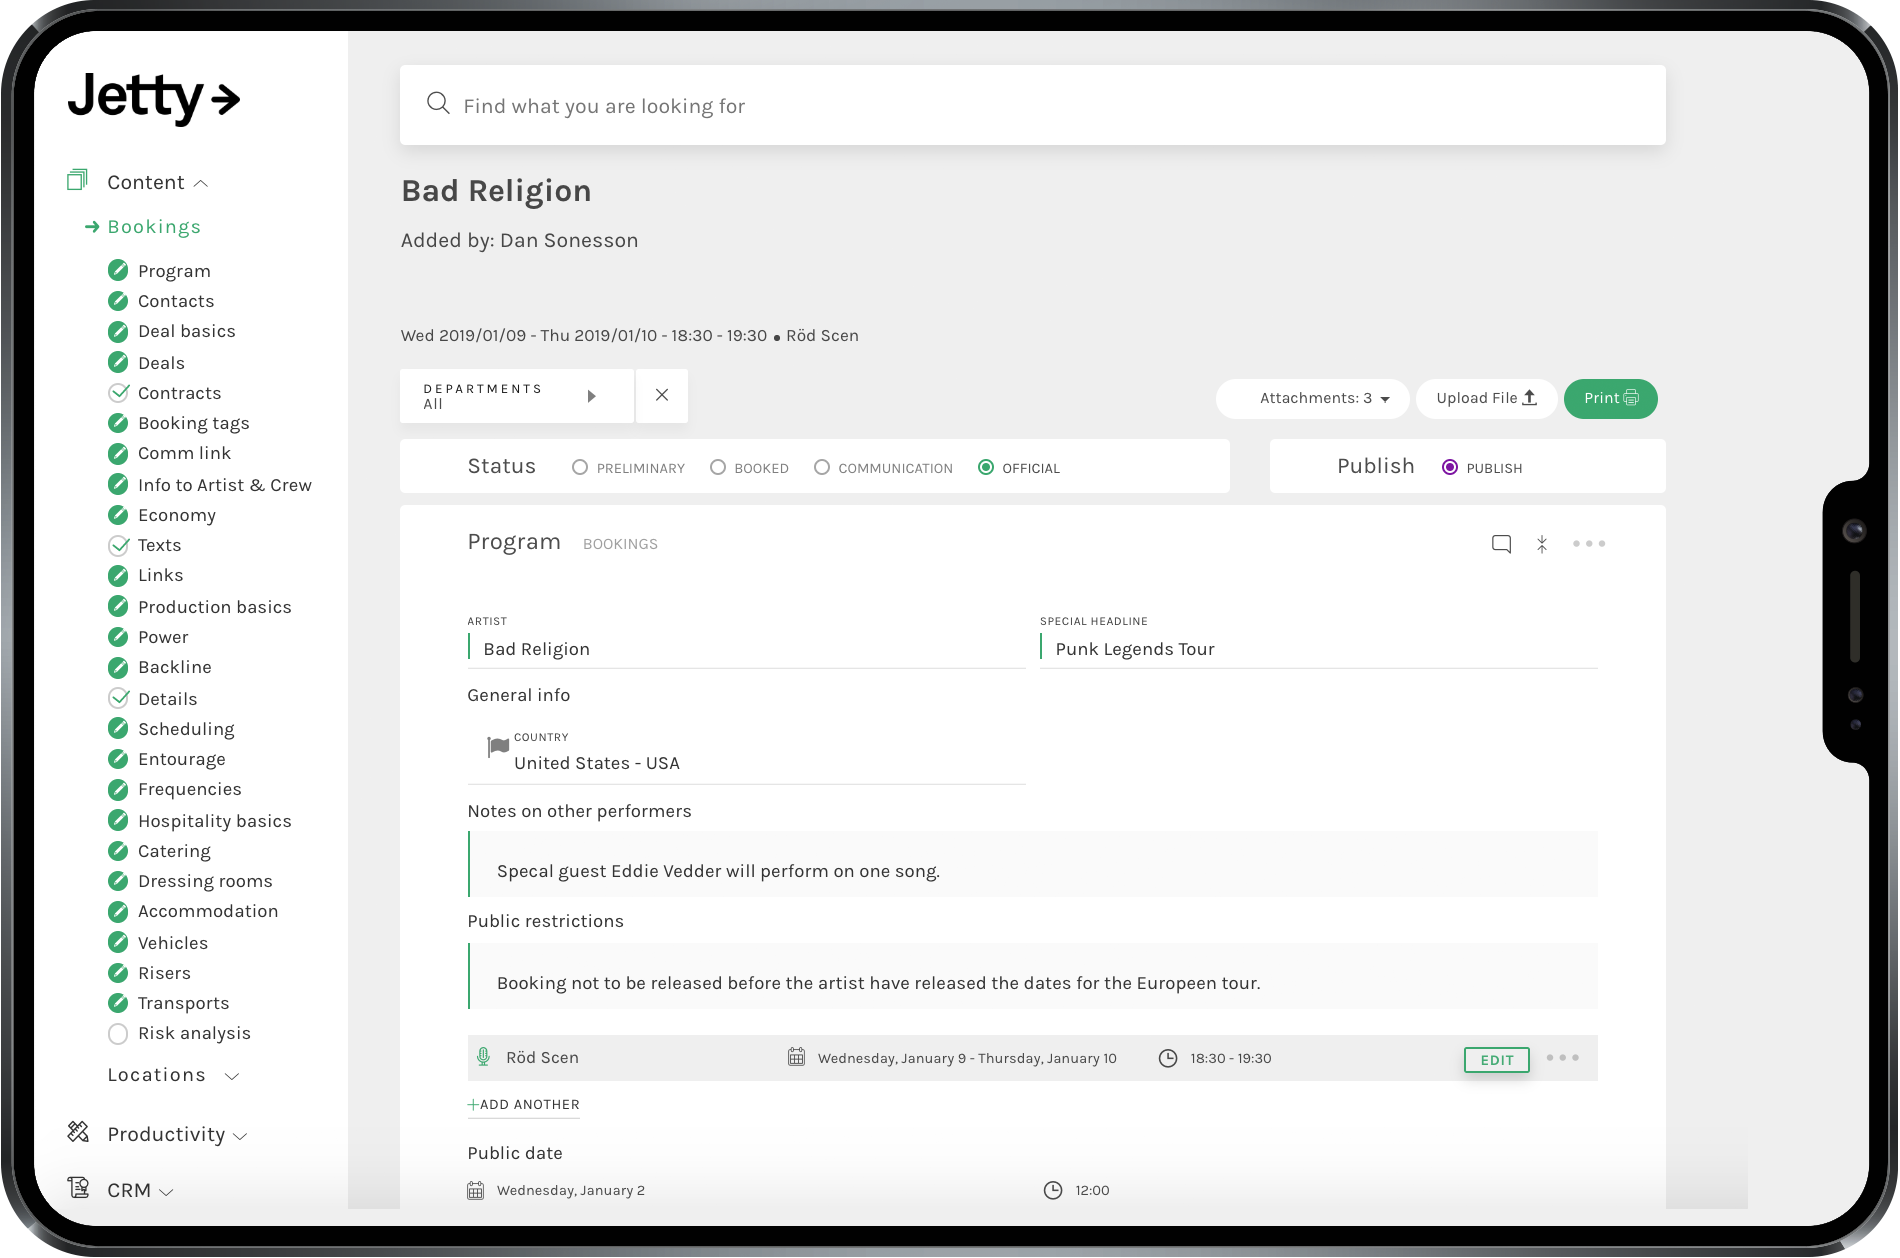This screenshot has width=1900, height=1258.
Task: Click the Edit button on Röd Scen row
Action: click(1496, 1060)
